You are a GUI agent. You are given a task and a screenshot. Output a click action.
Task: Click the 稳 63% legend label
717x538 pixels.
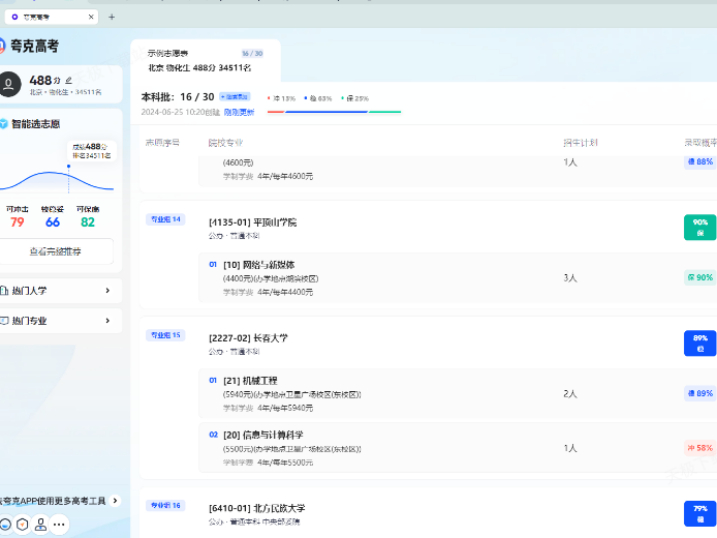(x=318, y=98)
